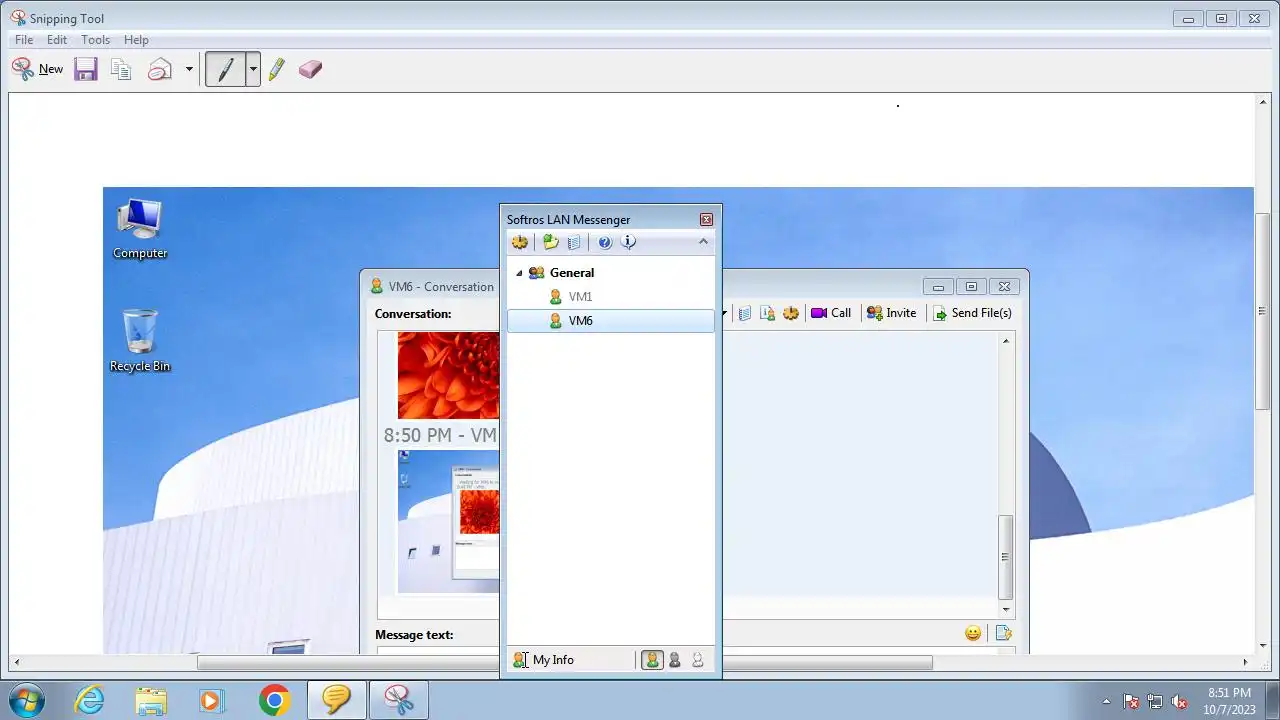The width and height of the screenshot is (1280, 720).
Task: Click the conversation vertical scrollbar thumb
Action: coord(1006,557)
